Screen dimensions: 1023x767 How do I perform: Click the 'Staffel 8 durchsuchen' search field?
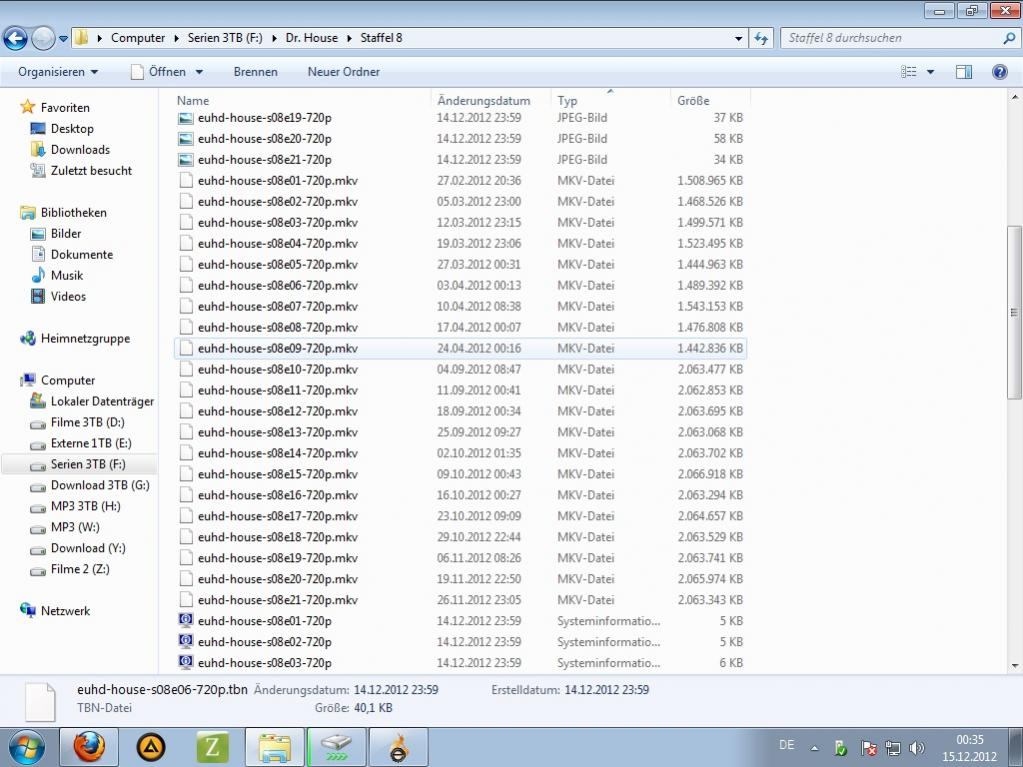click(x=891, y=38)
